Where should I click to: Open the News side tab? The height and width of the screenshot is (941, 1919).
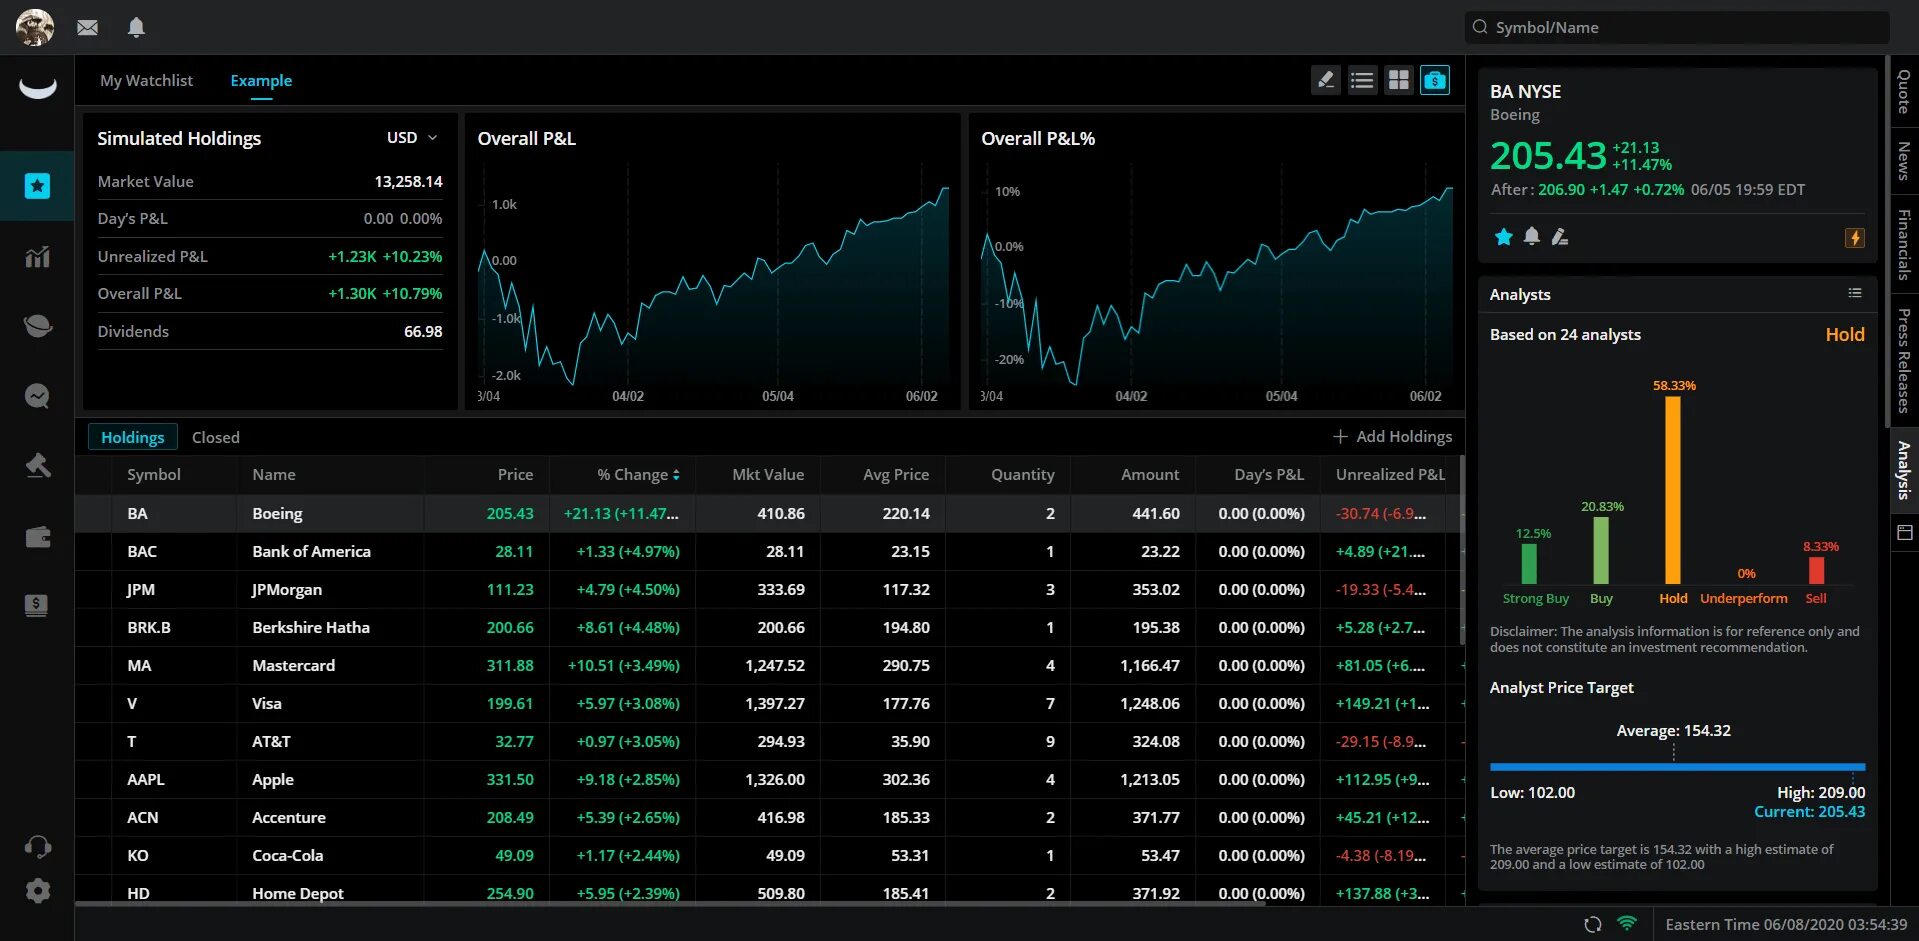point(1904,161)
